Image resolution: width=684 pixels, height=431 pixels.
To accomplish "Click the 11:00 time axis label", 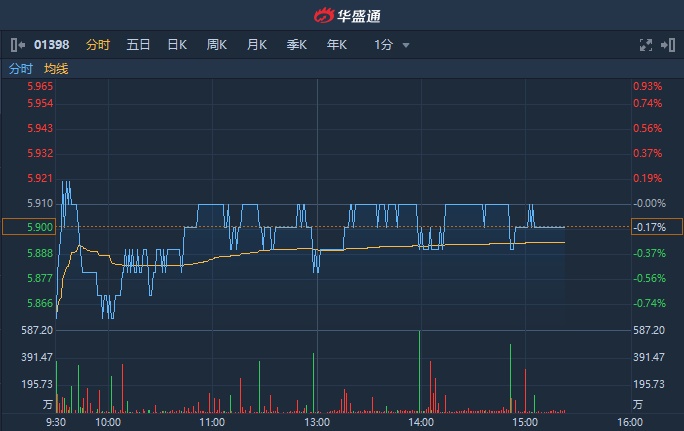I will click(x=212, y=422).
